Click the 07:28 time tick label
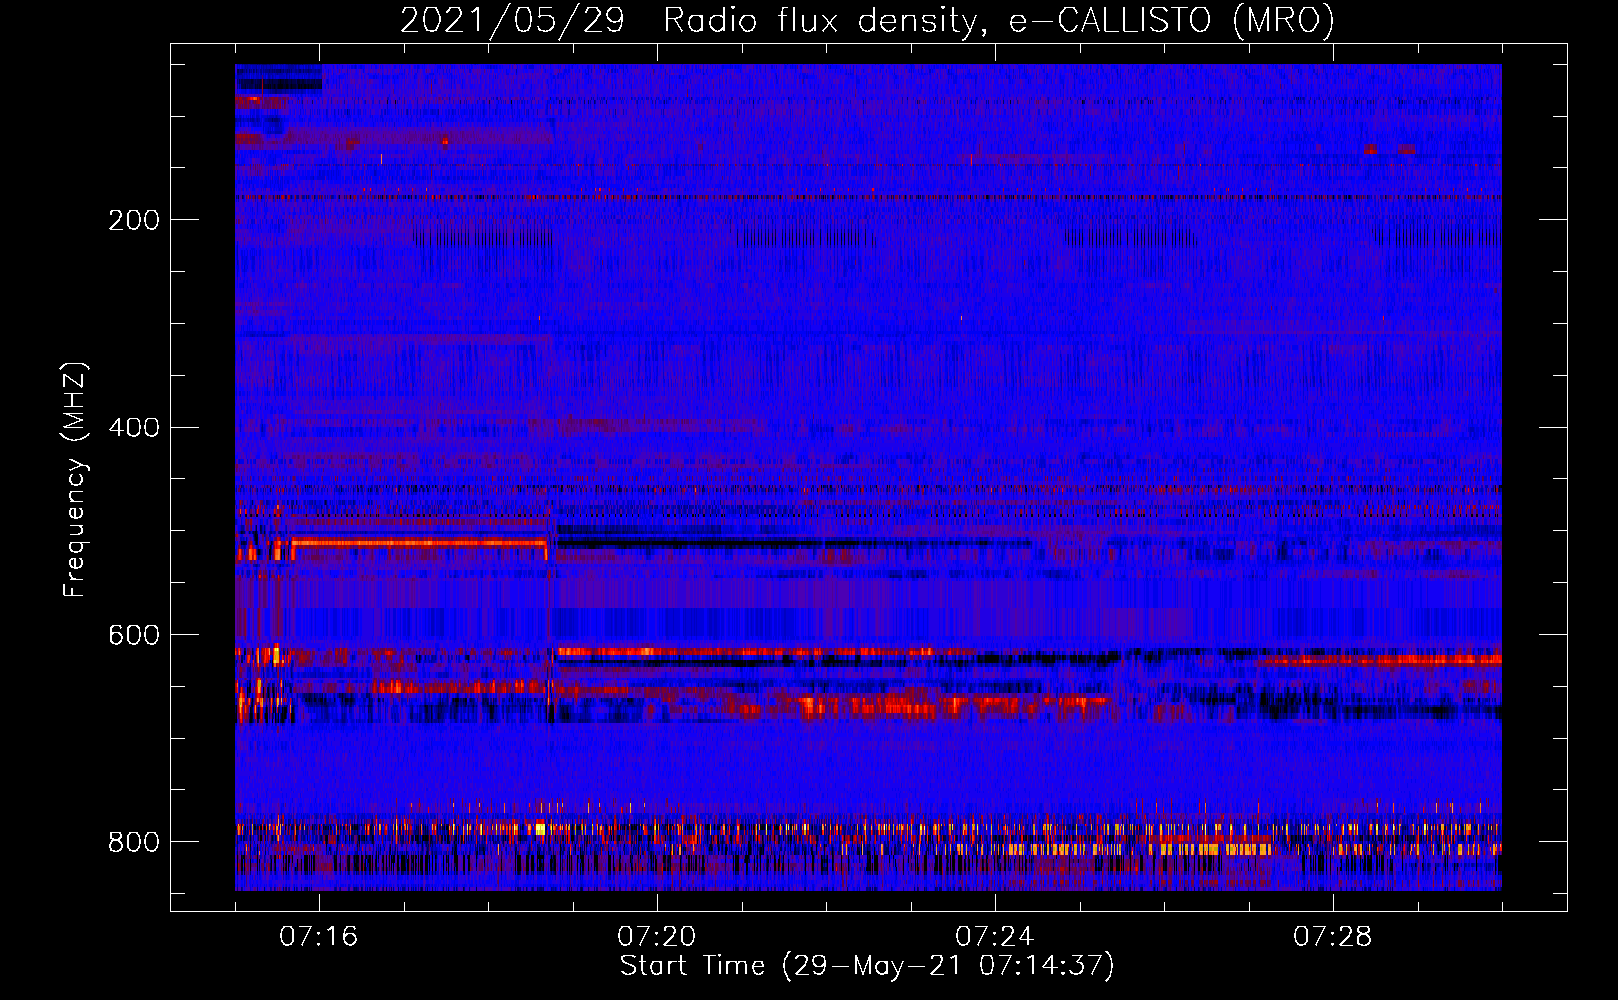Image resolution: width=1618 pixels, height=1000 pixels. pyautogui.click(x=1333, y=937)
